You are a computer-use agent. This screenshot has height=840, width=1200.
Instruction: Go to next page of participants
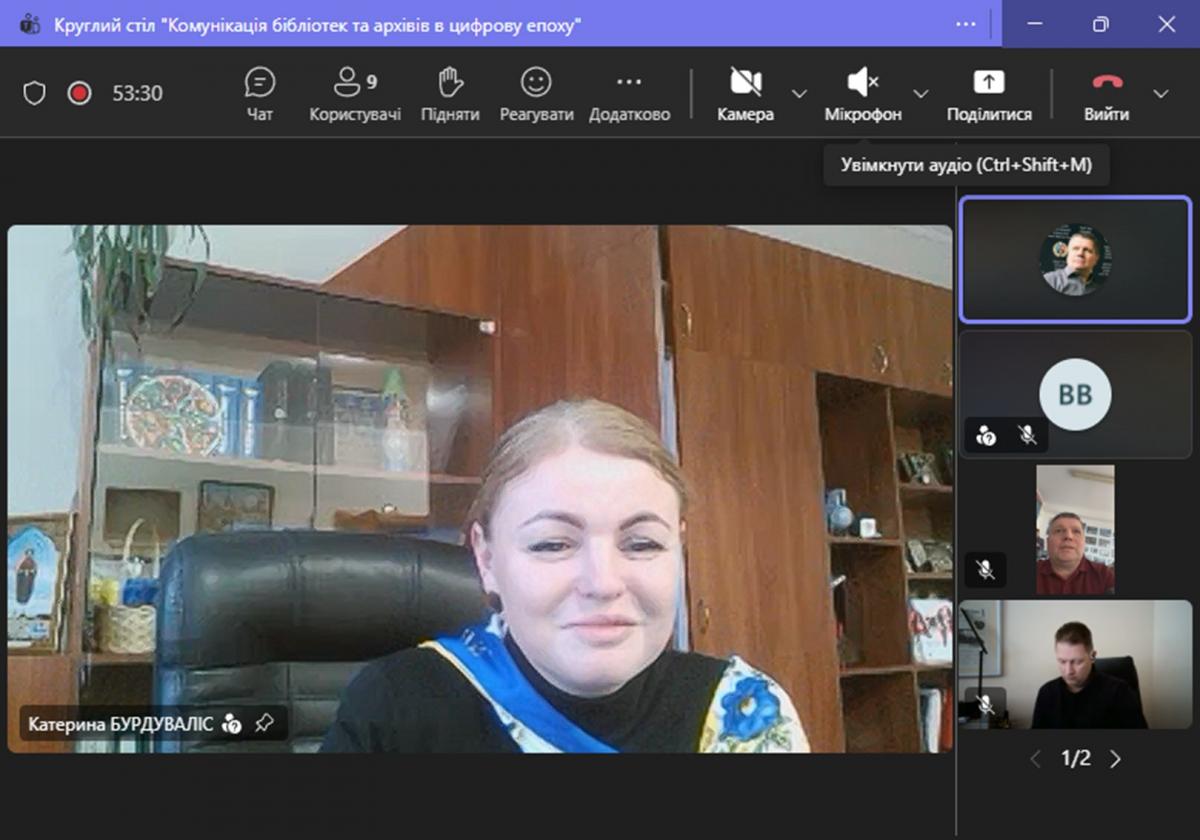[x=1115, y=759]
